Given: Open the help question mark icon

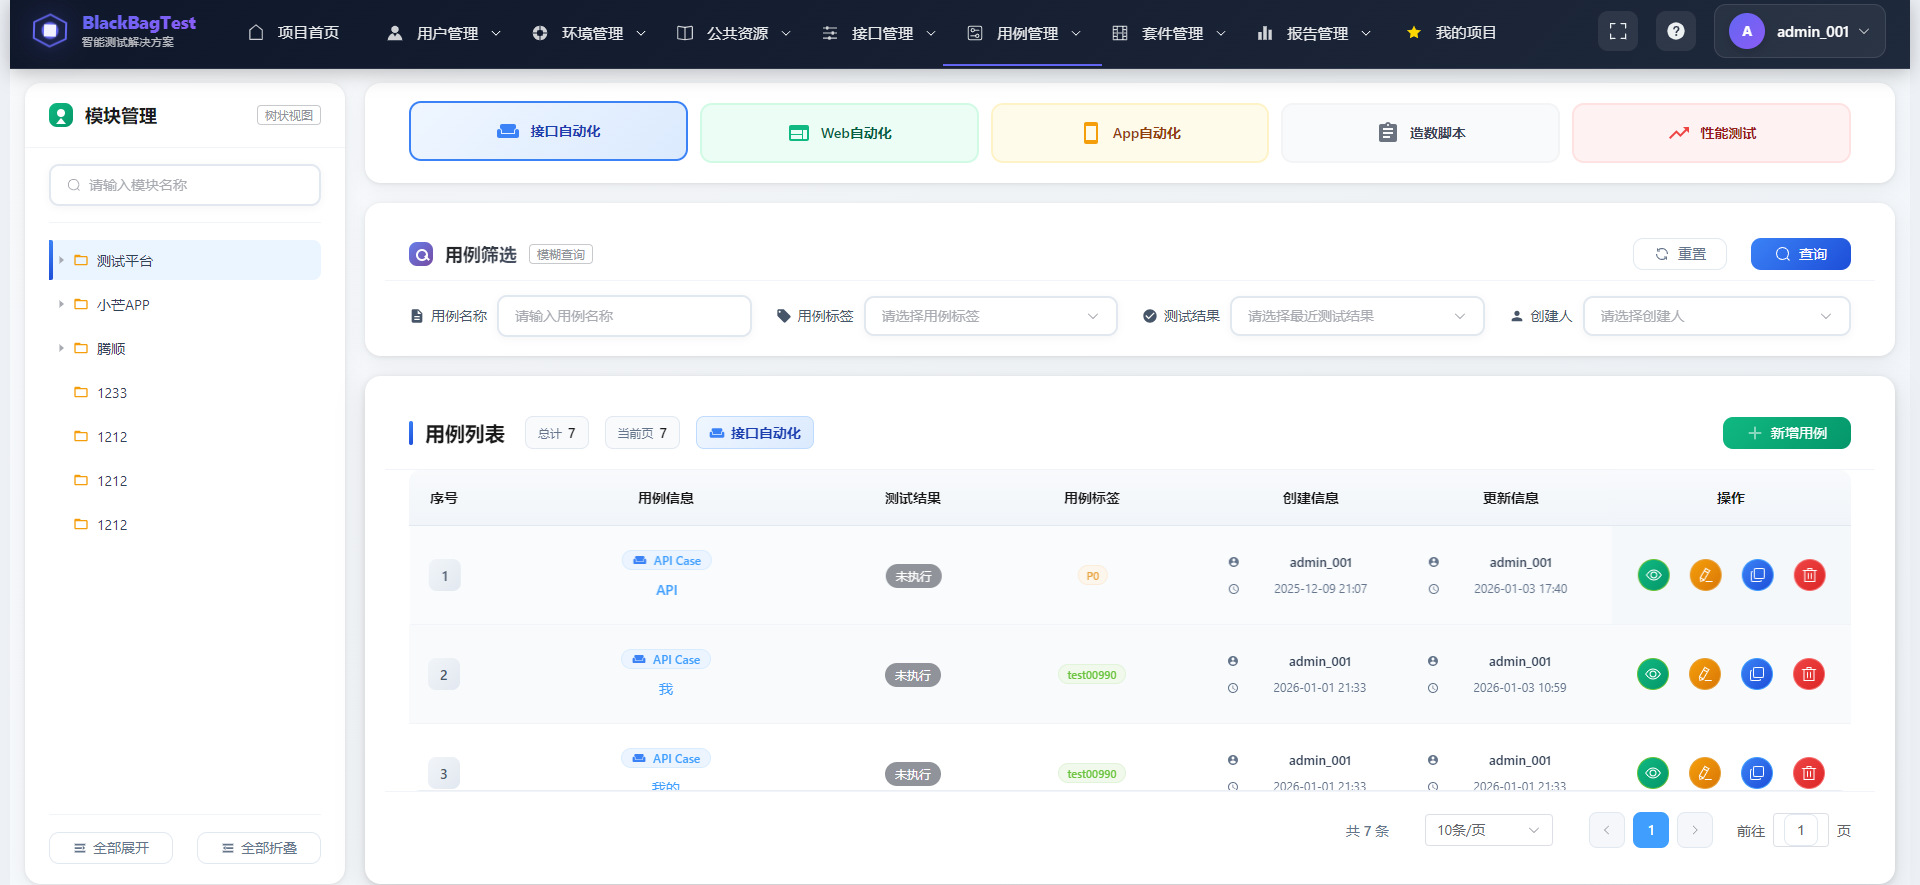Looking at the screenshot, I should (x=1676, y=31).
